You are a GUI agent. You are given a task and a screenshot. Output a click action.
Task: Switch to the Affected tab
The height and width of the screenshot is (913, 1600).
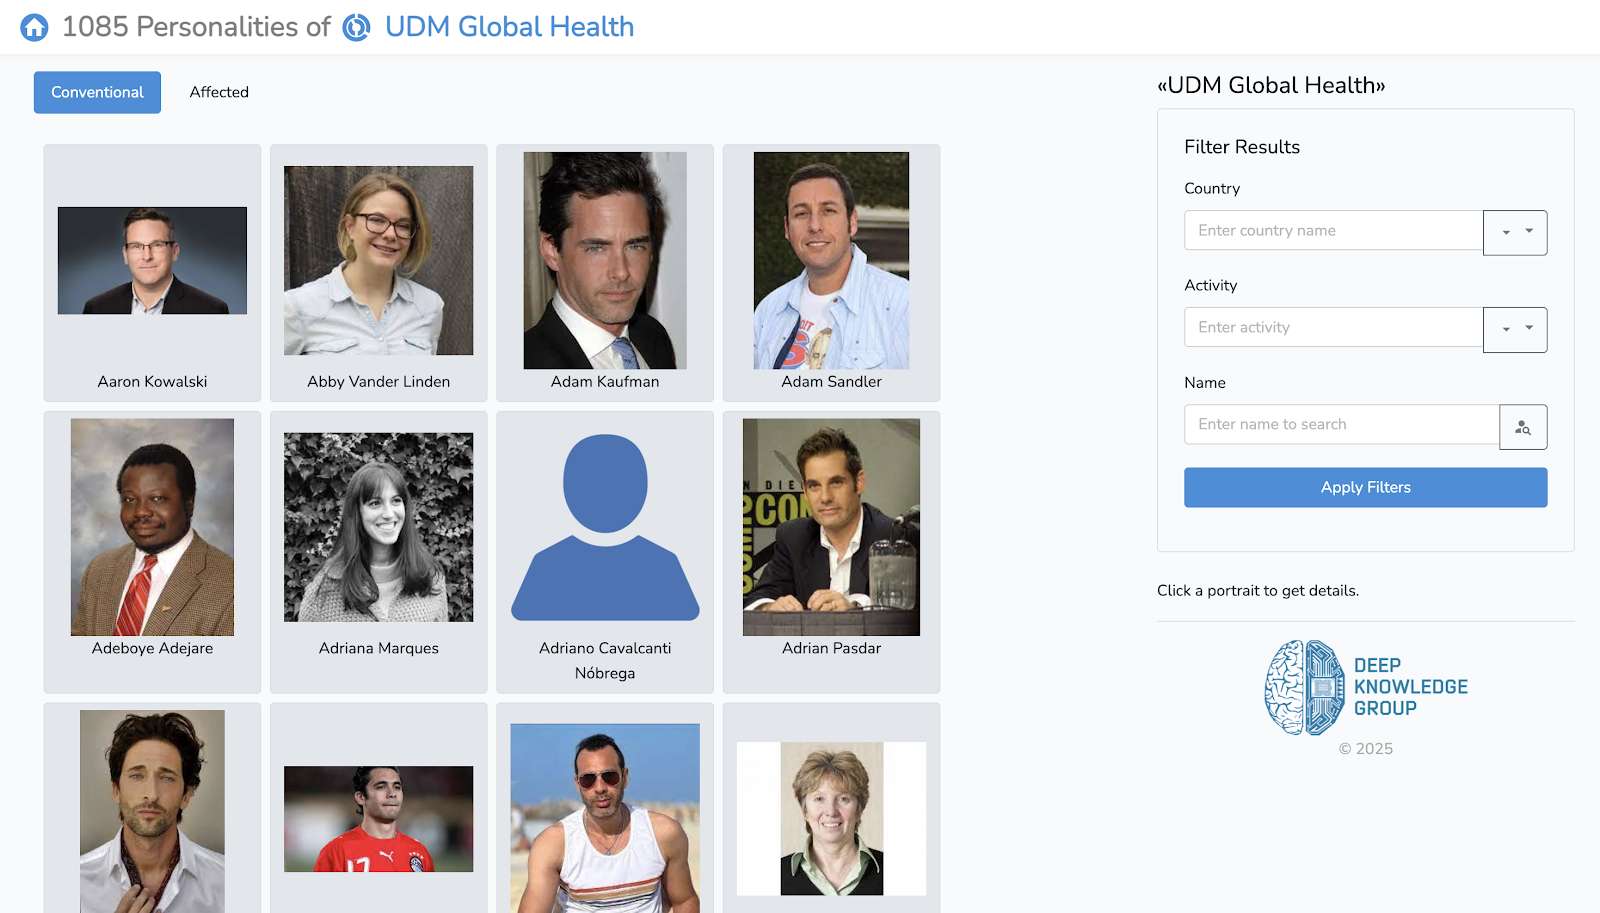[x=219, y=92]
